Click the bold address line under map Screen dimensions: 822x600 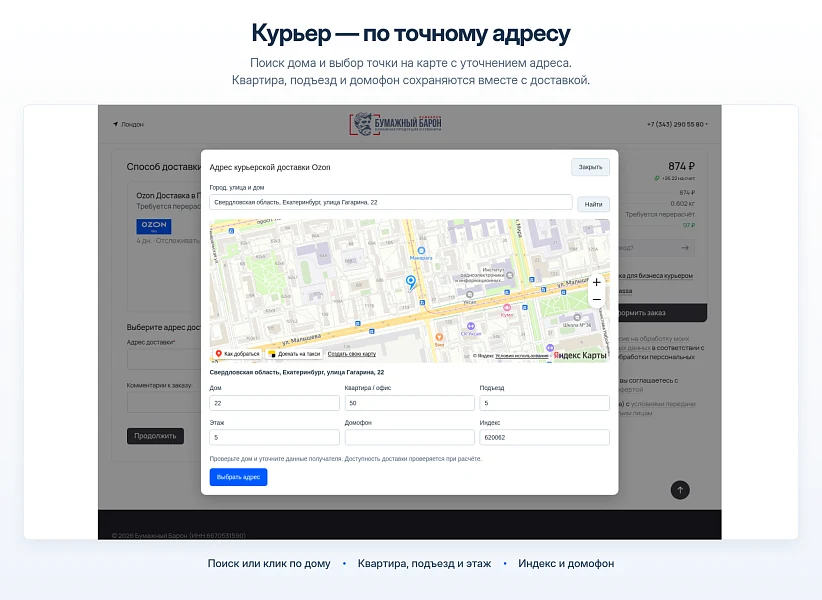click(297, 372)
